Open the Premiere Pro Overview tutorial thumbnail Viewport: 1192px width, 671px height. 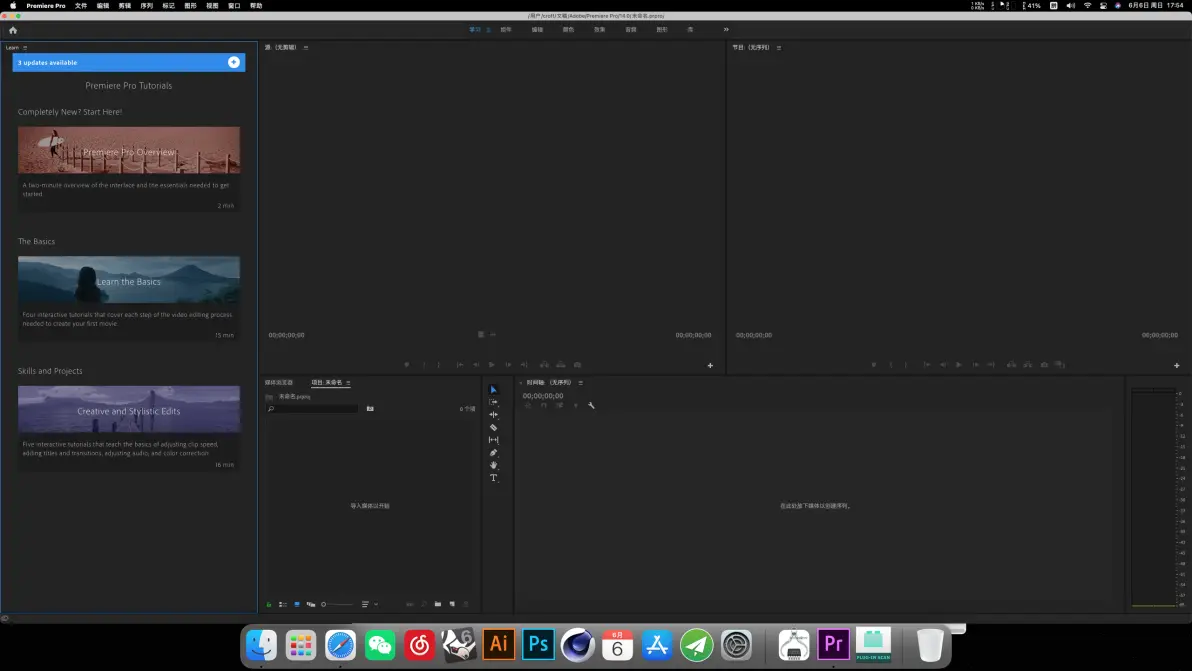[128, 150]
